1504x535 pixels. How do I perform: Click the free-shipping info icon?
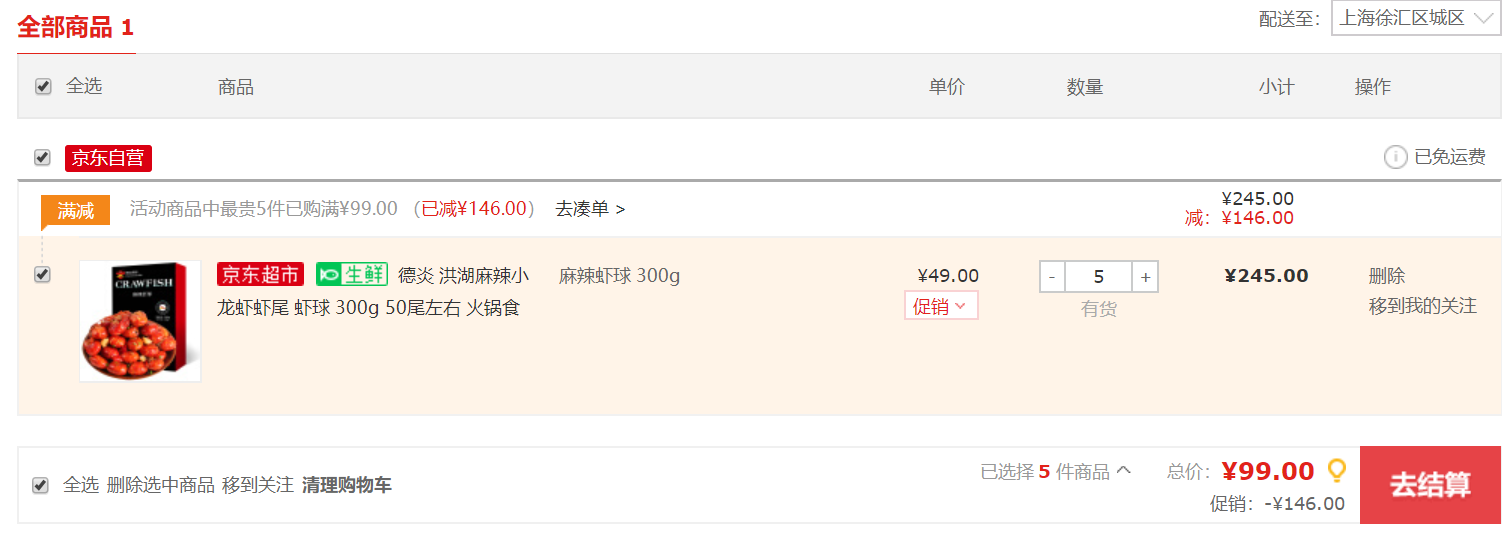[x=1395, y=157]
